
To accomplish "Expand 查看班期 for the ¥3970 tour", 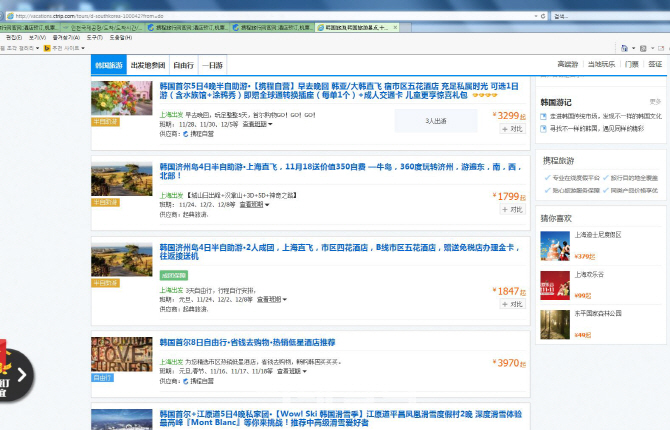I will coord(292,371).
